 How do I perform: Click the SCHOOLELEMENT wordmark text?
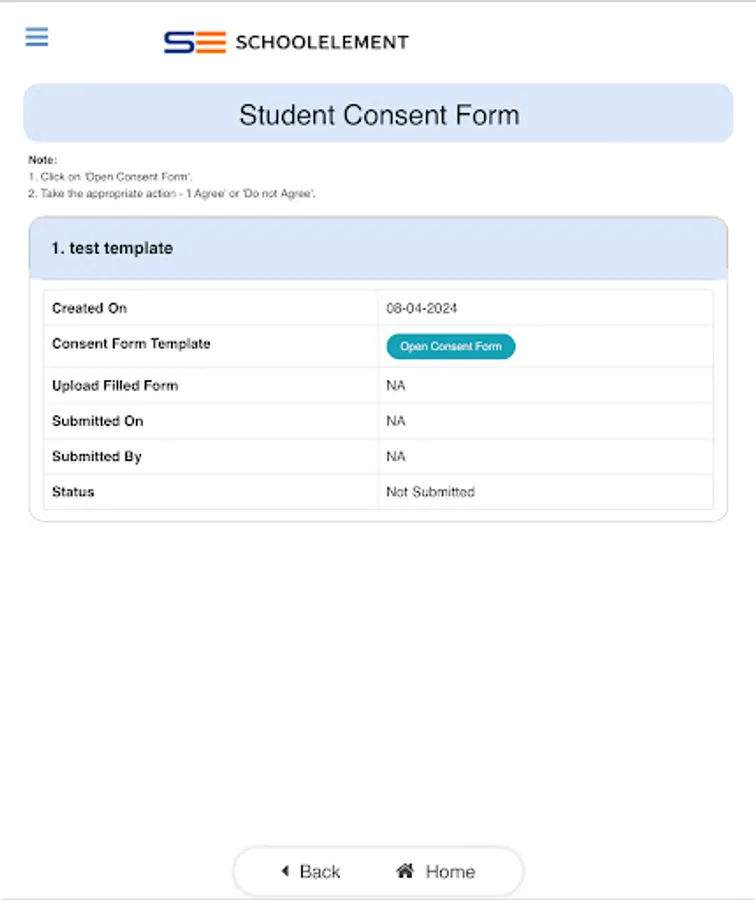(x=321, y=42)
